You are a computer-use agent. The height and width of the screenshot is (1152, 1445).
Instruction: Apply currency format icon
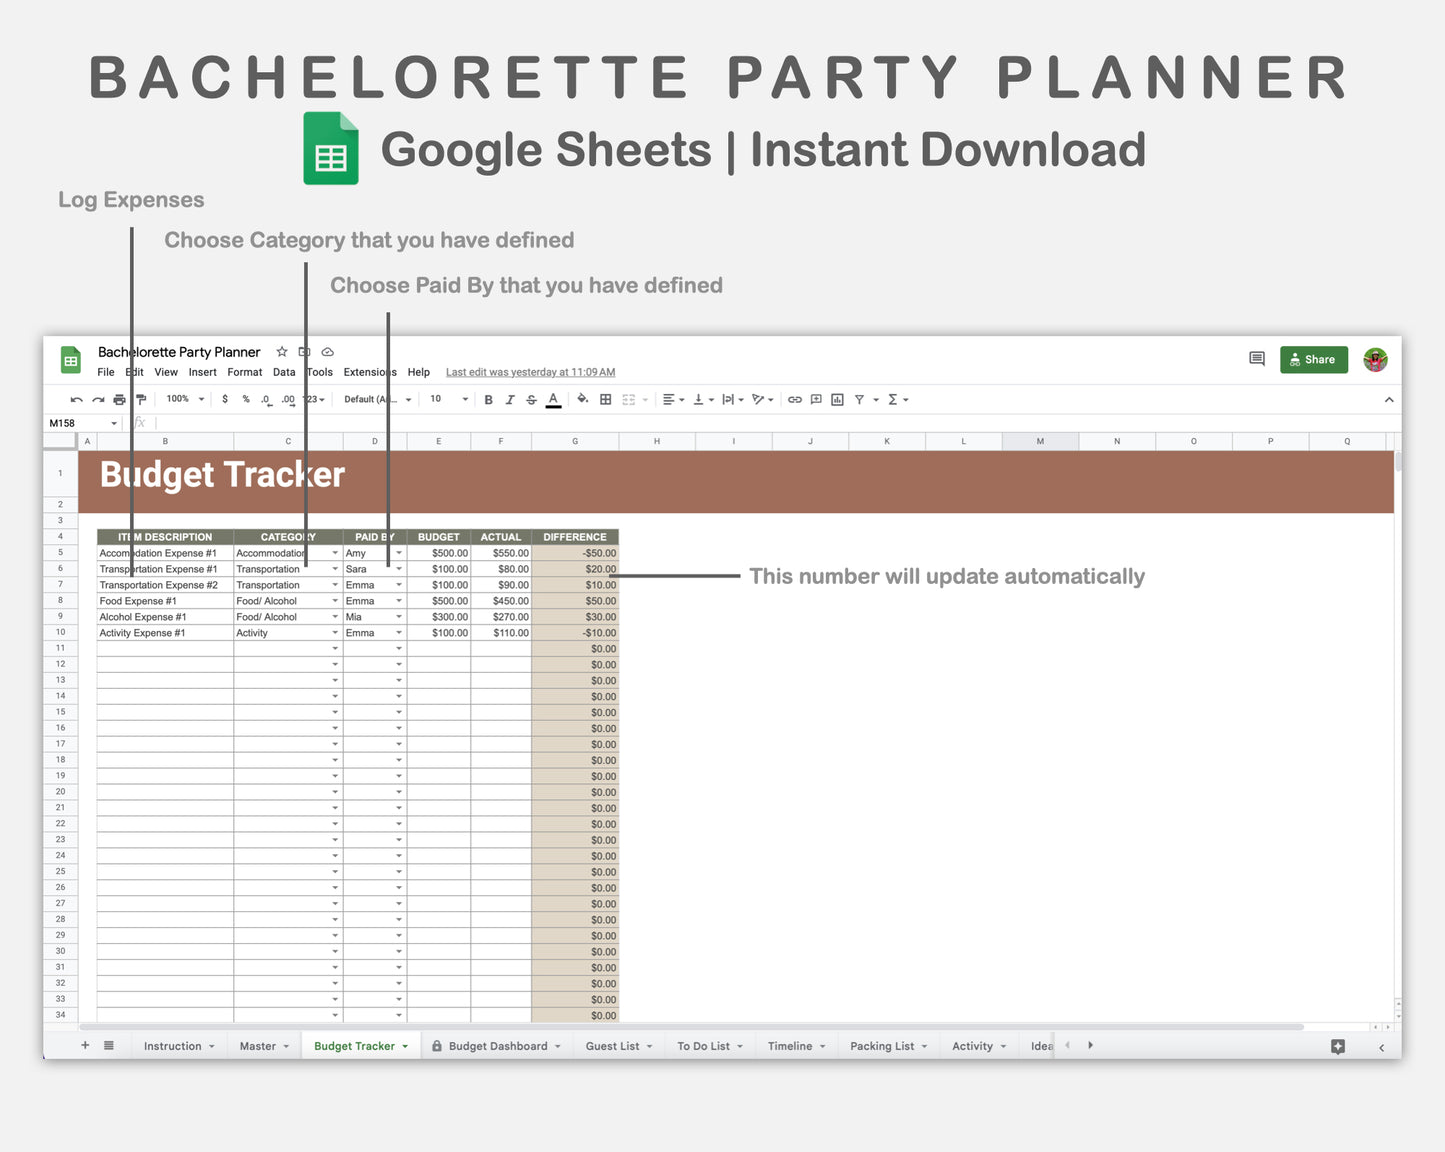tap(225, 399)
